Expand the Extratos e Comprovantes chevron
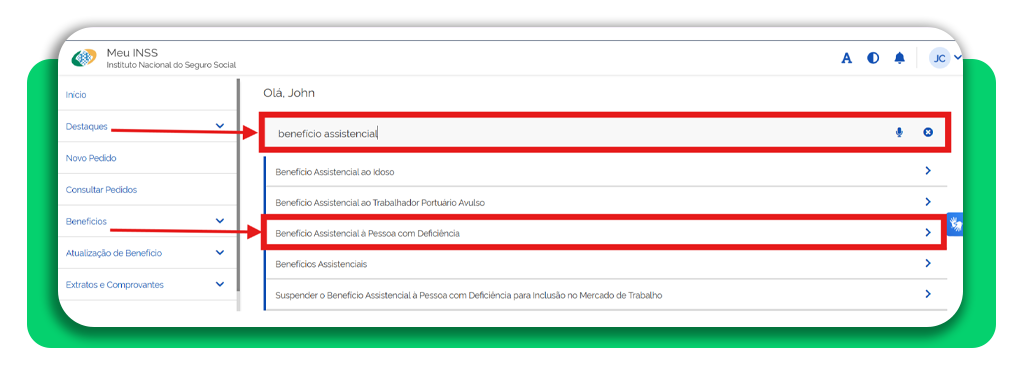 click(x=219, y=284)
